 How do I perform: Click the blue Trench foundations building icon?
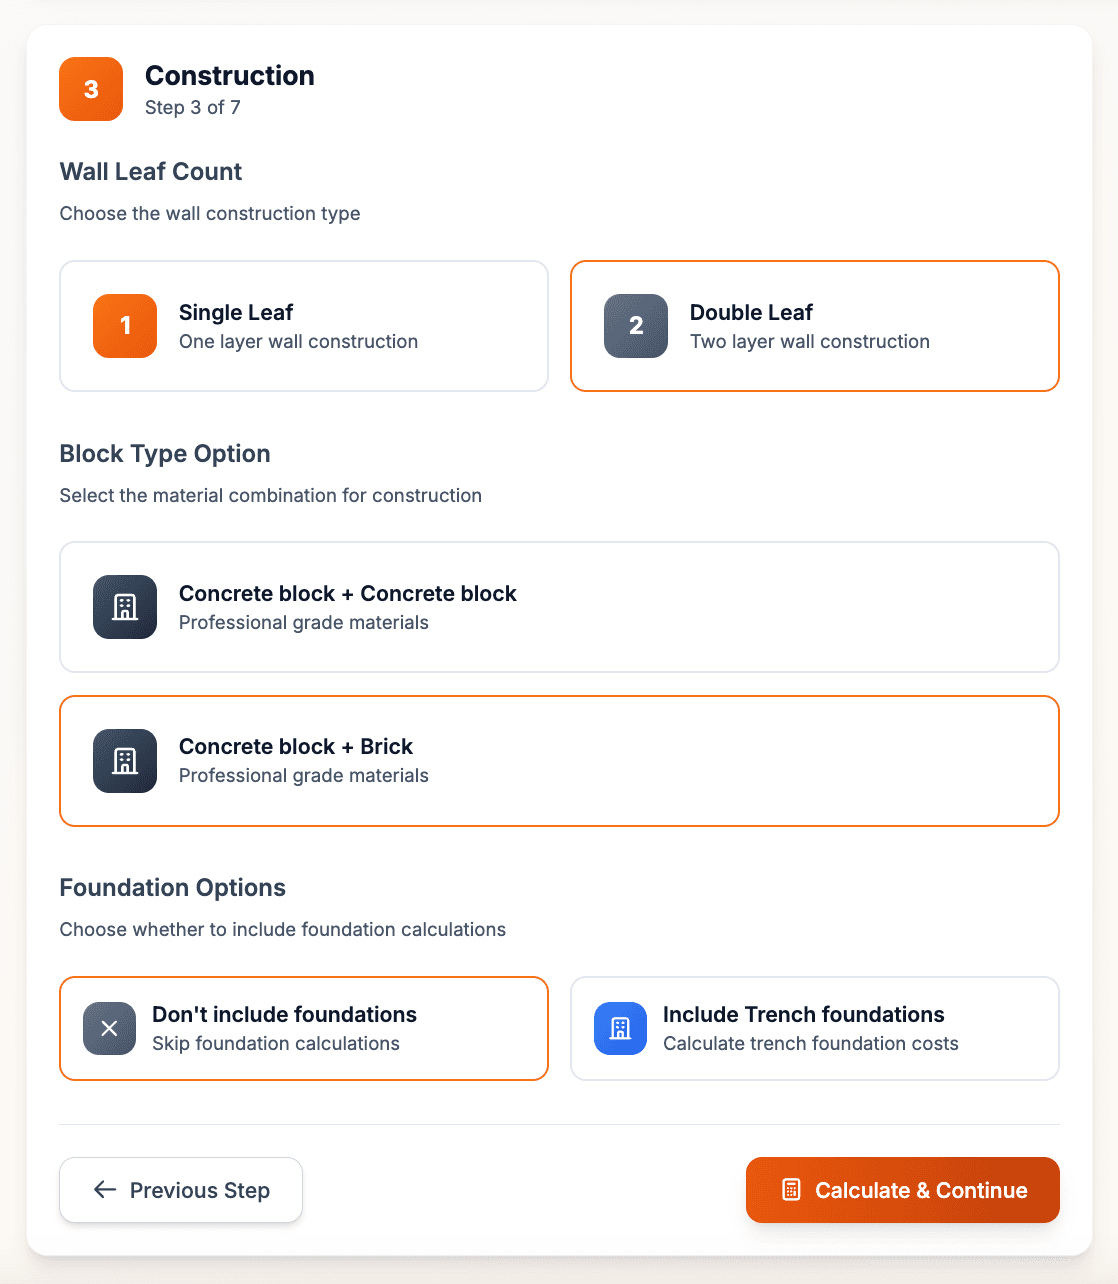click(x=620, y=1028)
